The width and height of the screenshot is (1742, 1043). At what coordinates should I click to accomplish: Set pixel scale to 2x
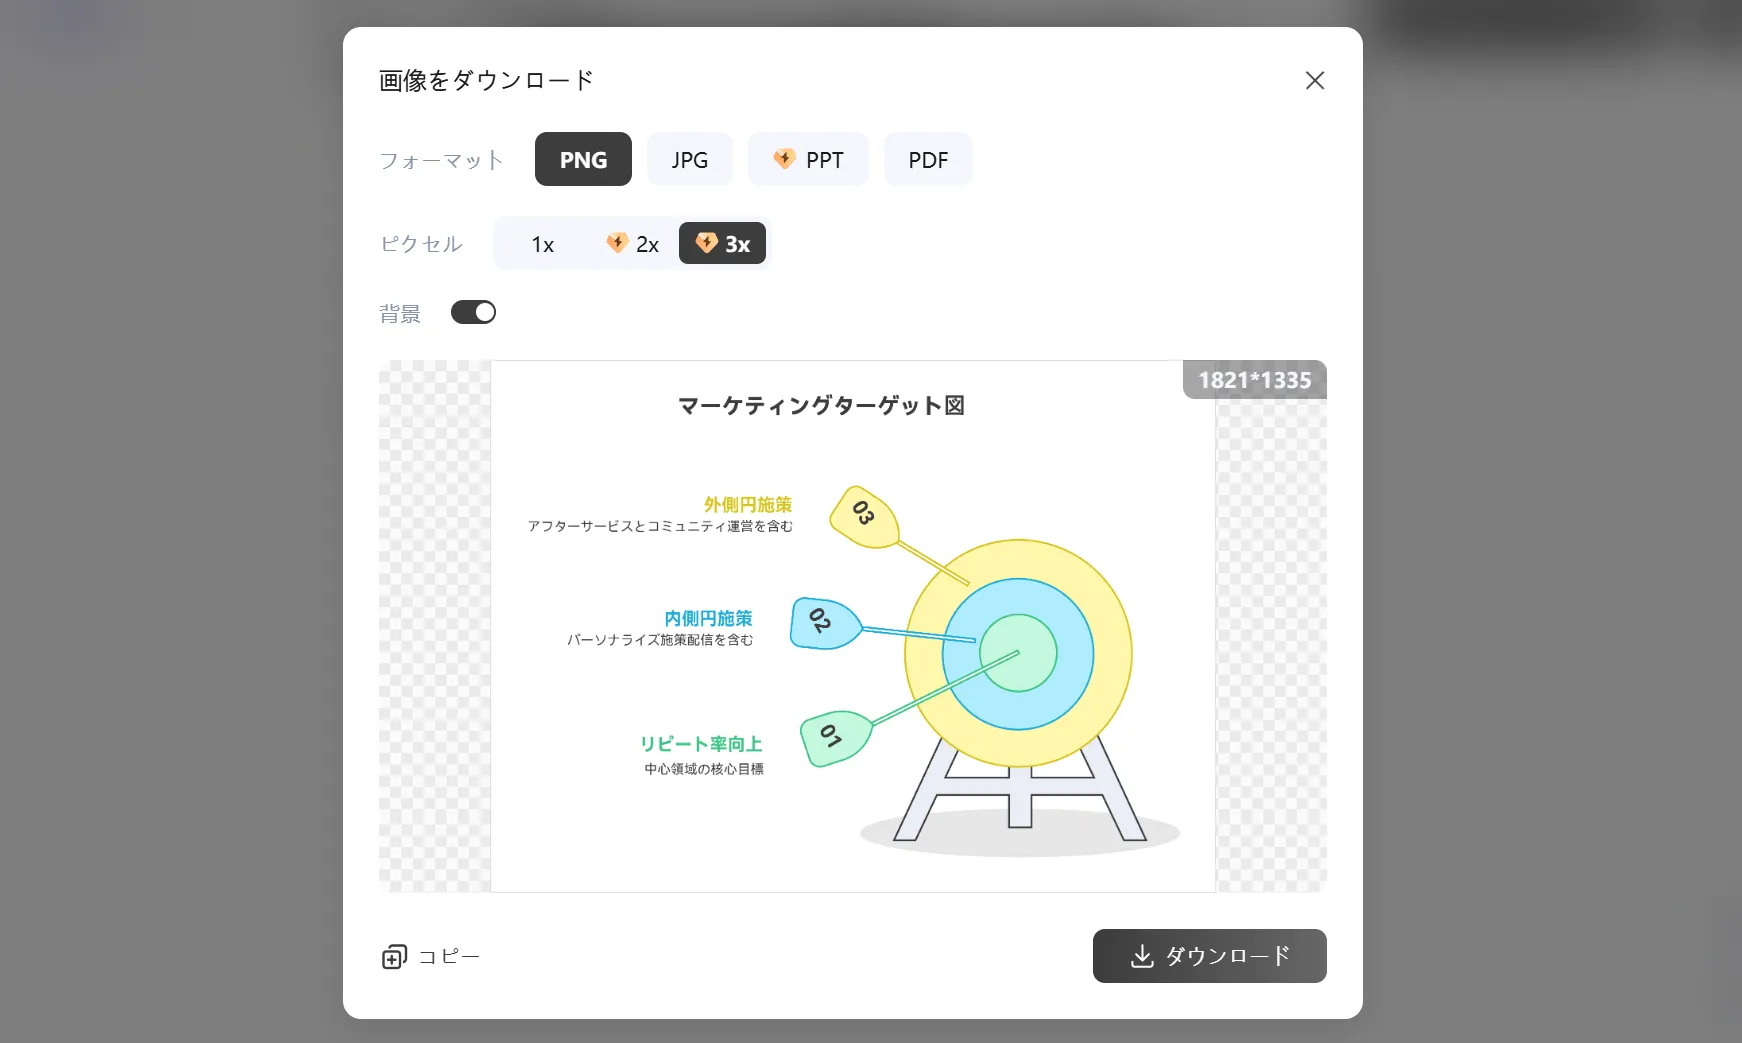pyautogui.click(x=632, y=244)
